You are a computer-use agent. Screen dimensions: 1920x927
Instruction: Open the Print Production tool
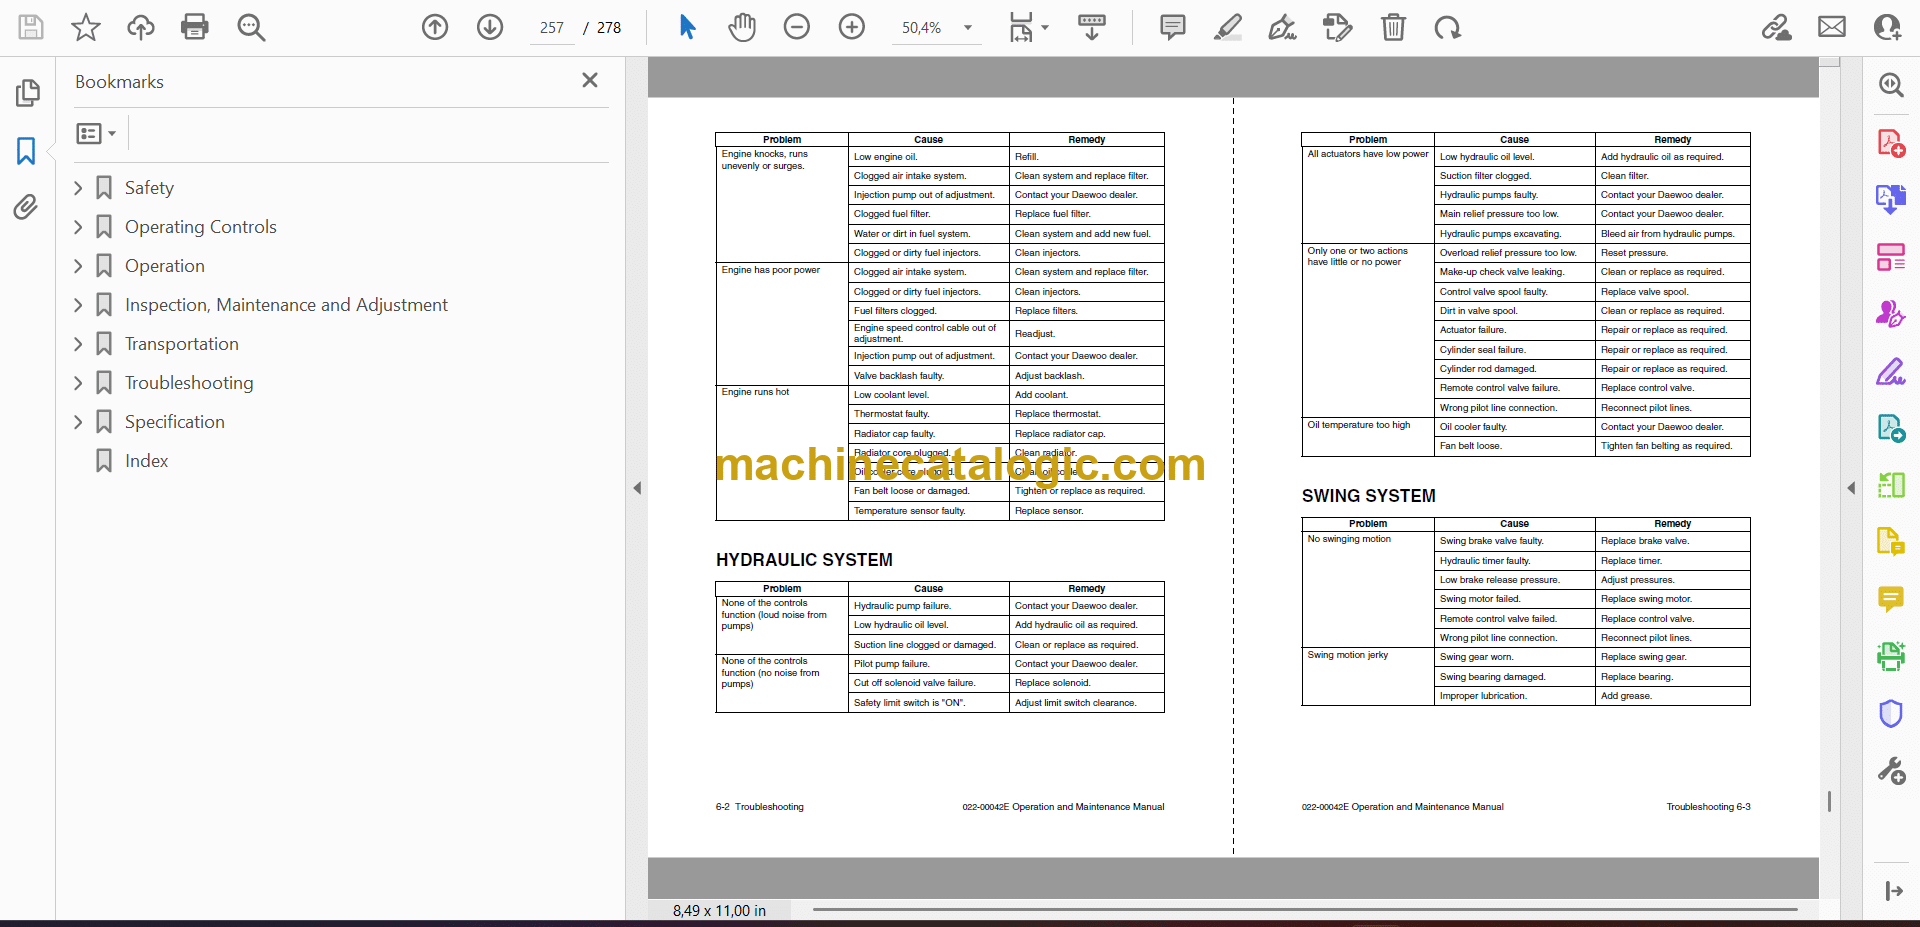tap(1891, 657)
